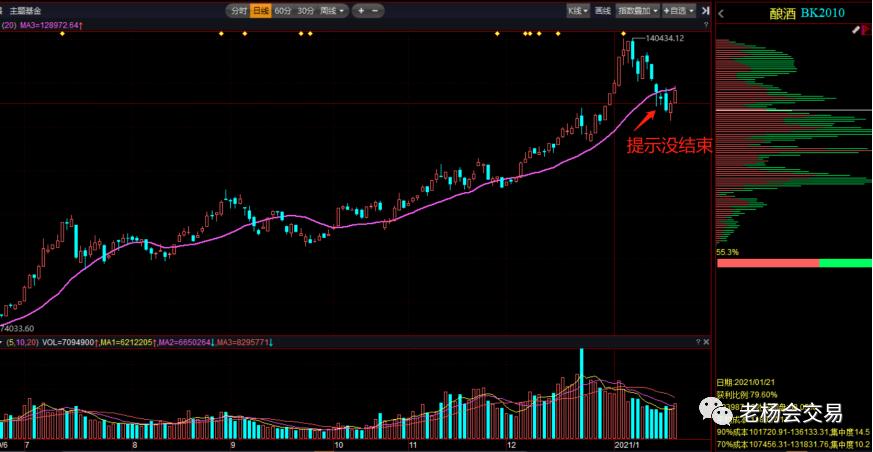
Task: Click the question mark help icon of main chart
Action: tap(706, 25)
